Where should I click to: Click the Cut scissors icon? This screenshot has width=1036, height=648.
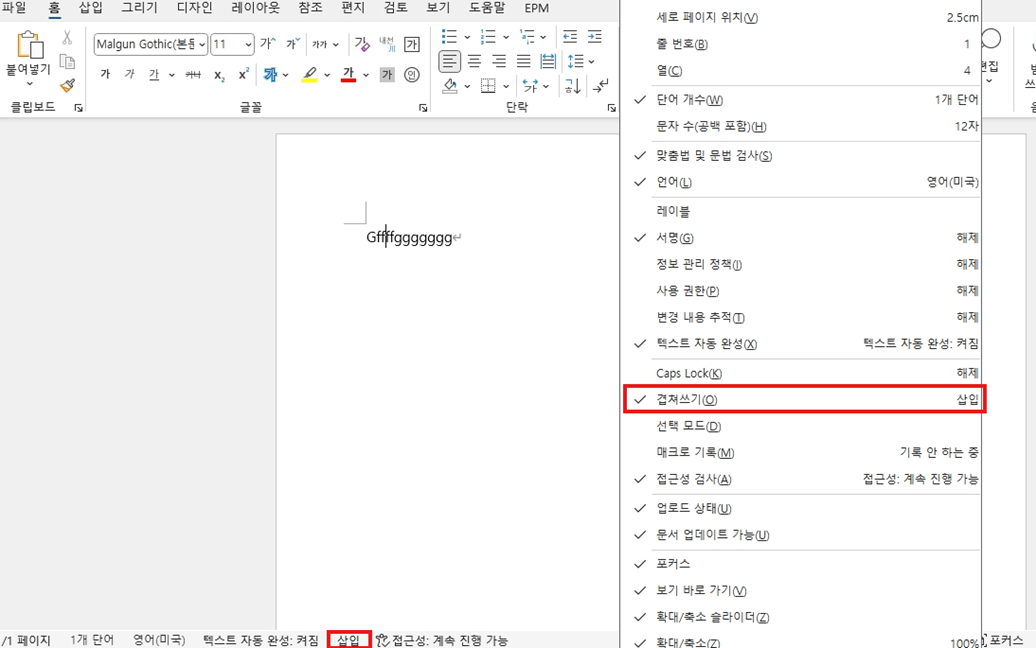tap(67, 38)
